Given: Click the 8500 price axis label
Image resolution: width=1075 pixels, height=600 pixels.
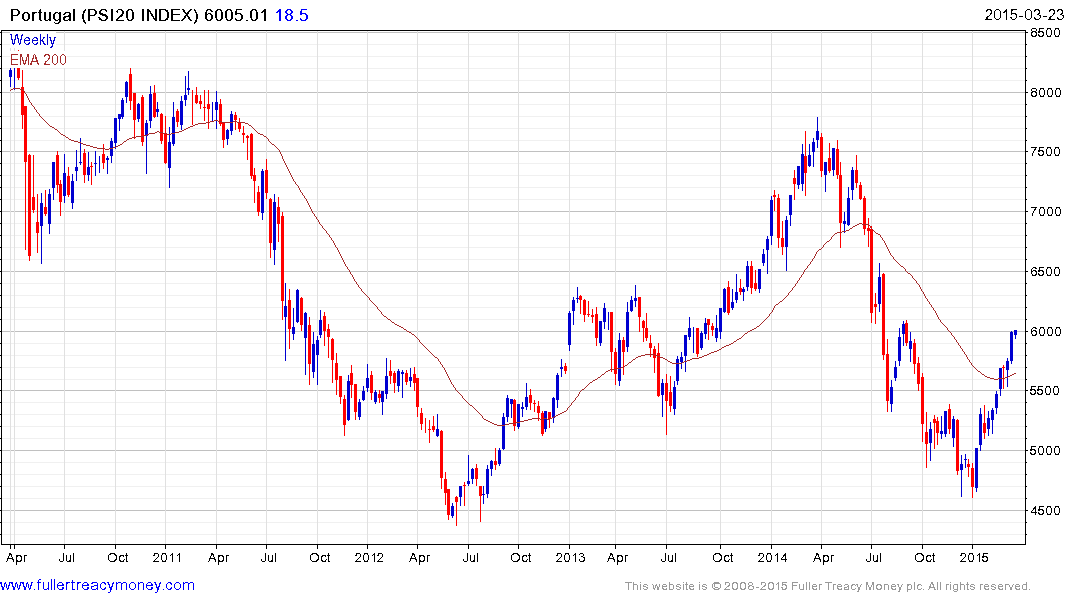Looking at the screenshot, I should (1046, 32).
